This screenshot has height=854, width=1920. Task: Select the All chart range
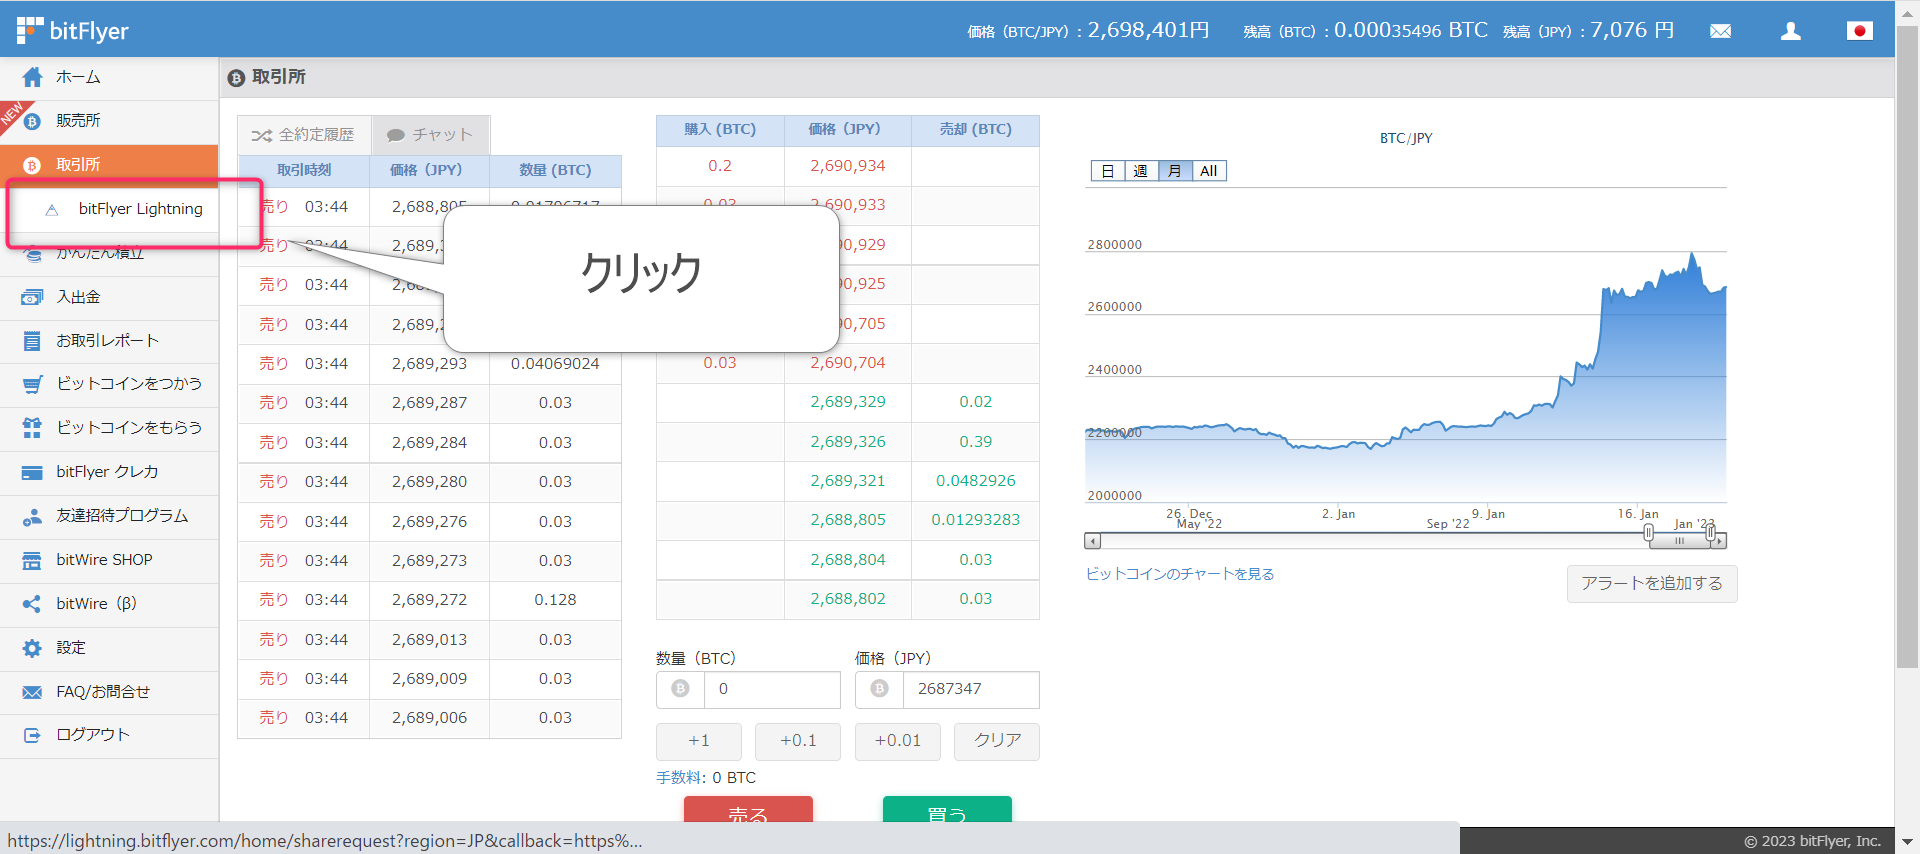(1209, 171)
